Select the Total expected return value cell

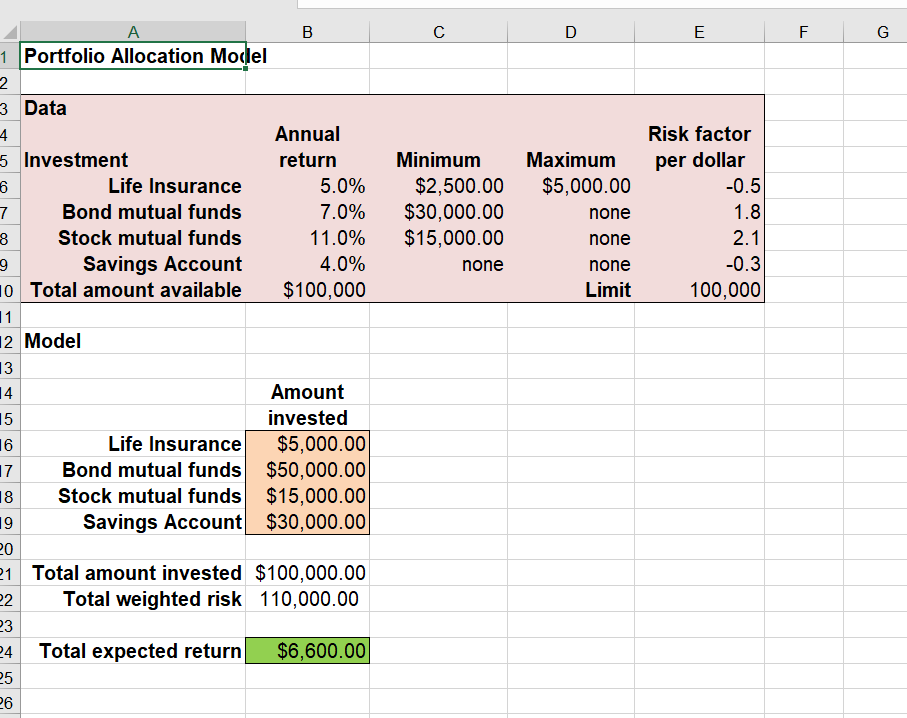307,651
